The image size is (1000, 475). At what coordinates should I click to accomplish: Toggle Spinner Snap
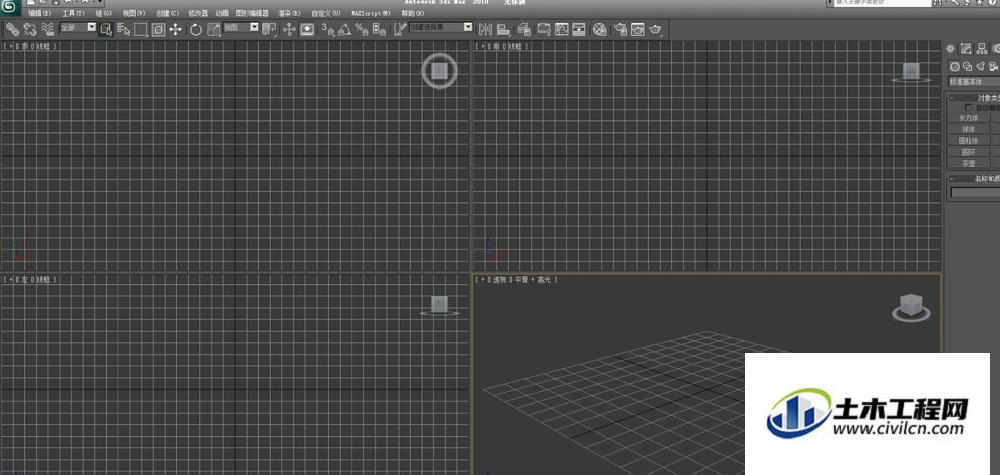[379, 29]
